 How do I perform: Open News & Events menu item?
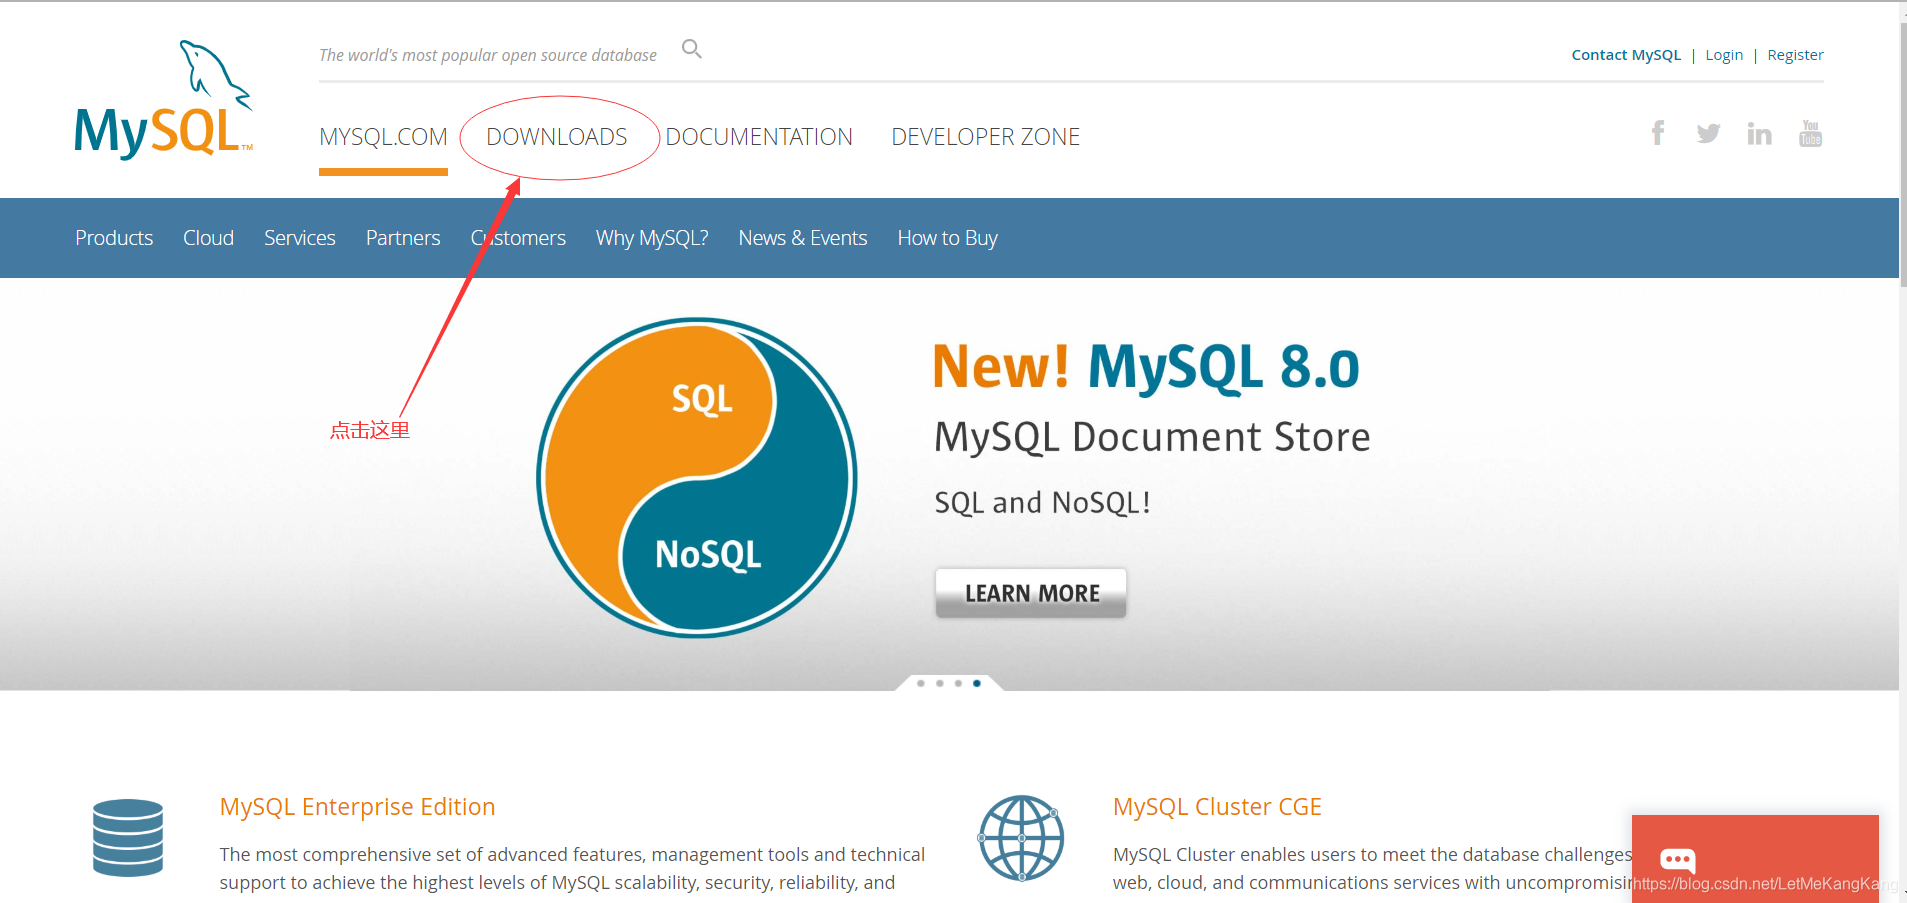point(803,238)
